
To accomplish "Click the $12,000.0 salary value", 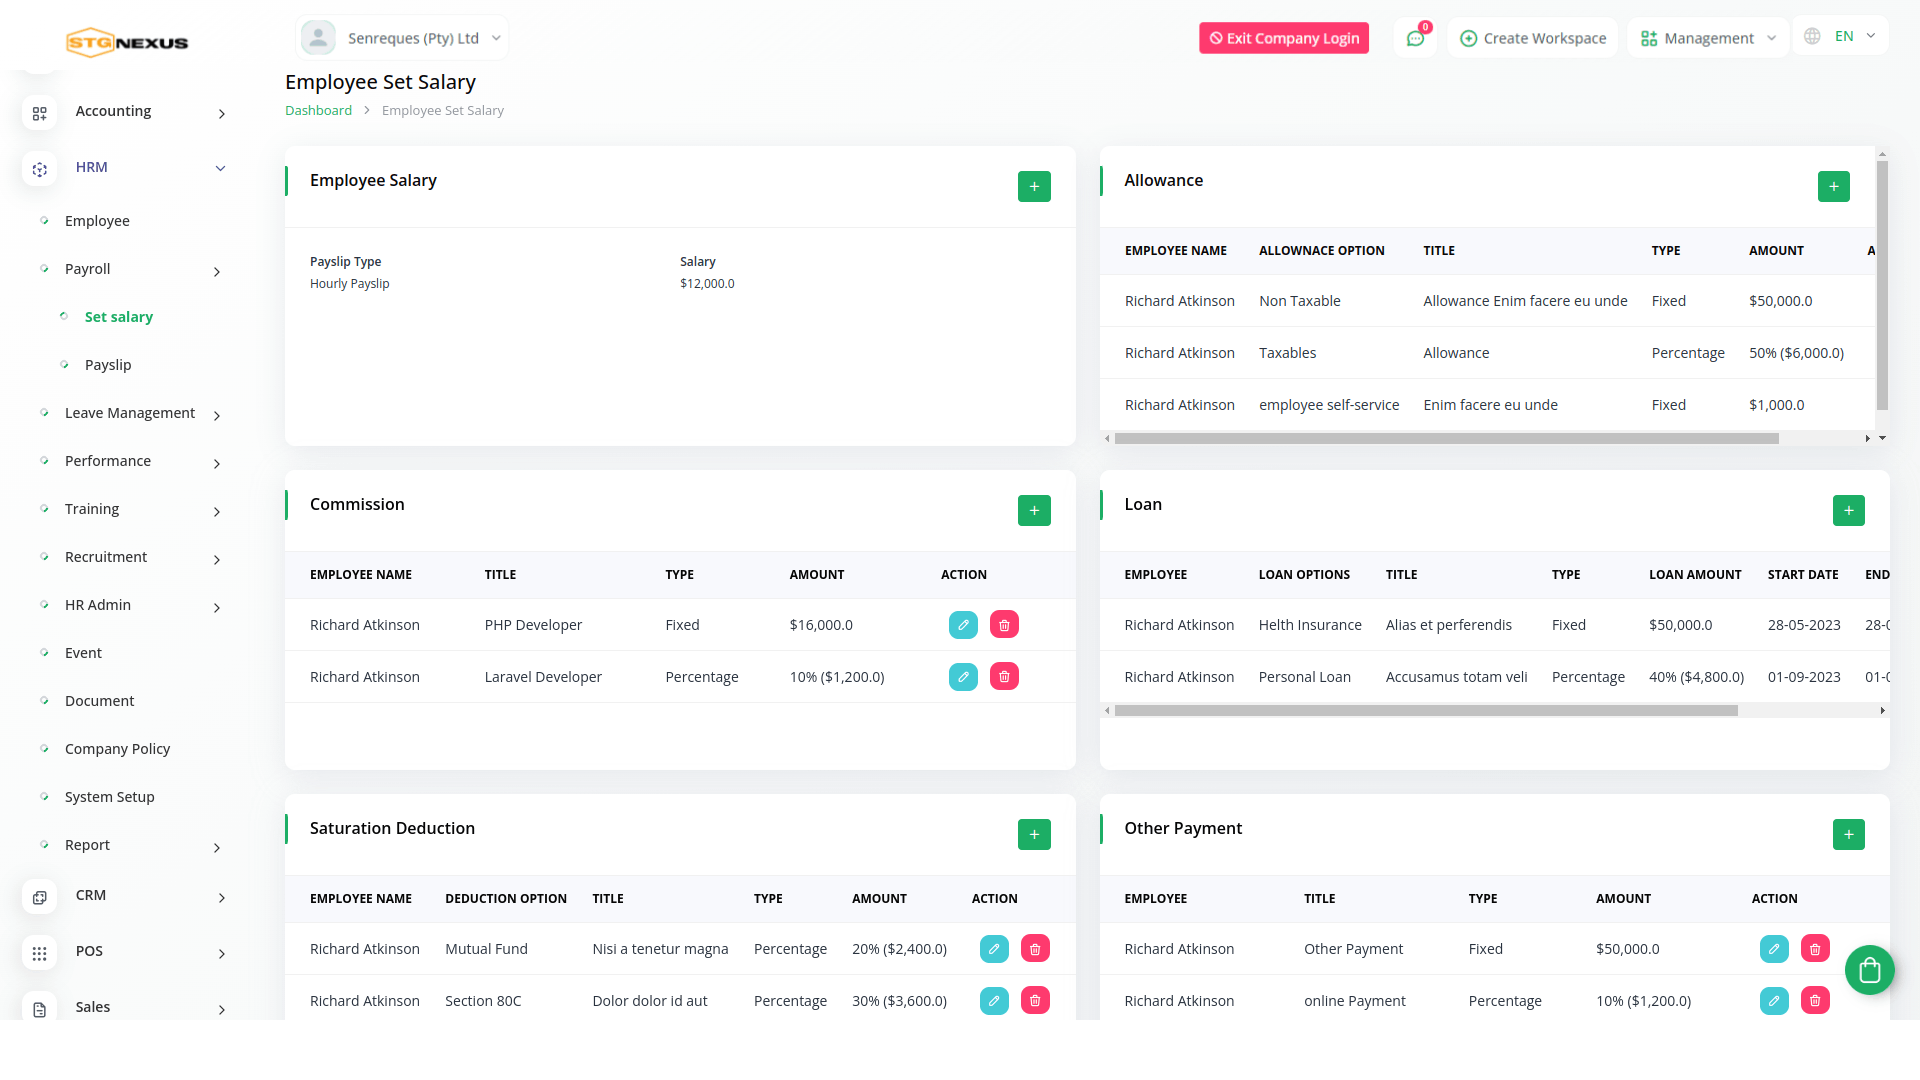I will [x=707, y=284].
